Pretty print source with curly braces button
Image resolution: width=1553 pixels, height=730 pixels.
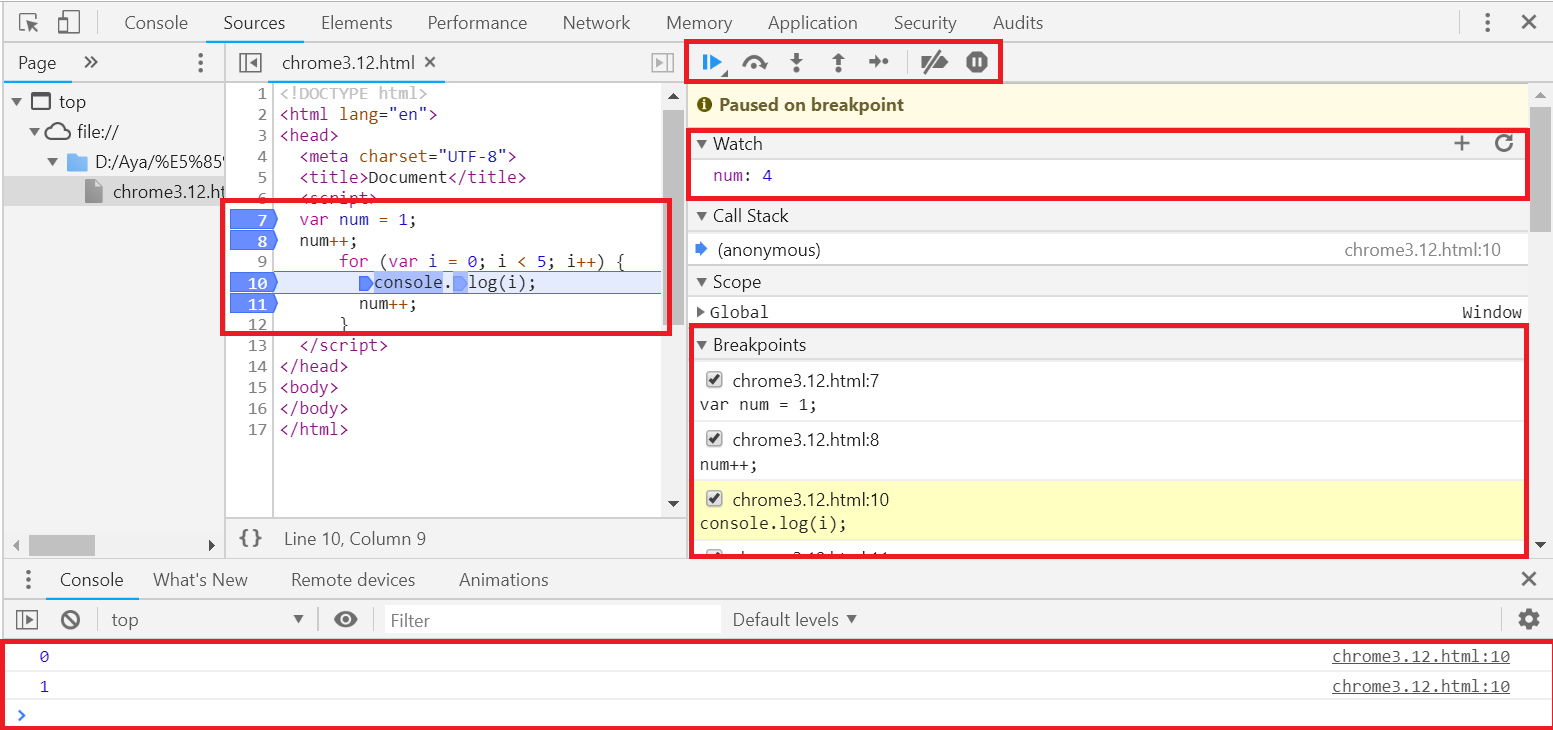click(251, 538)
